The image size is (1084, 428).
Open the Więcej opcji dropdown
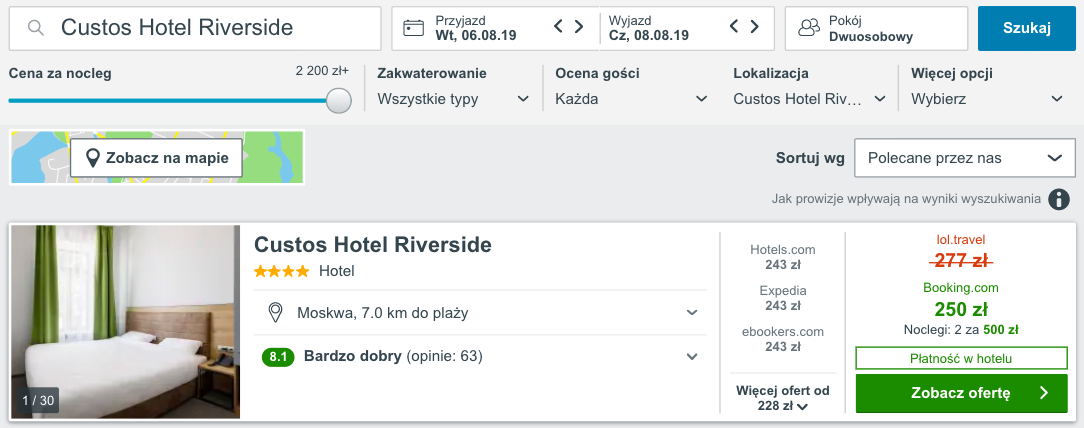coord(987,99)
